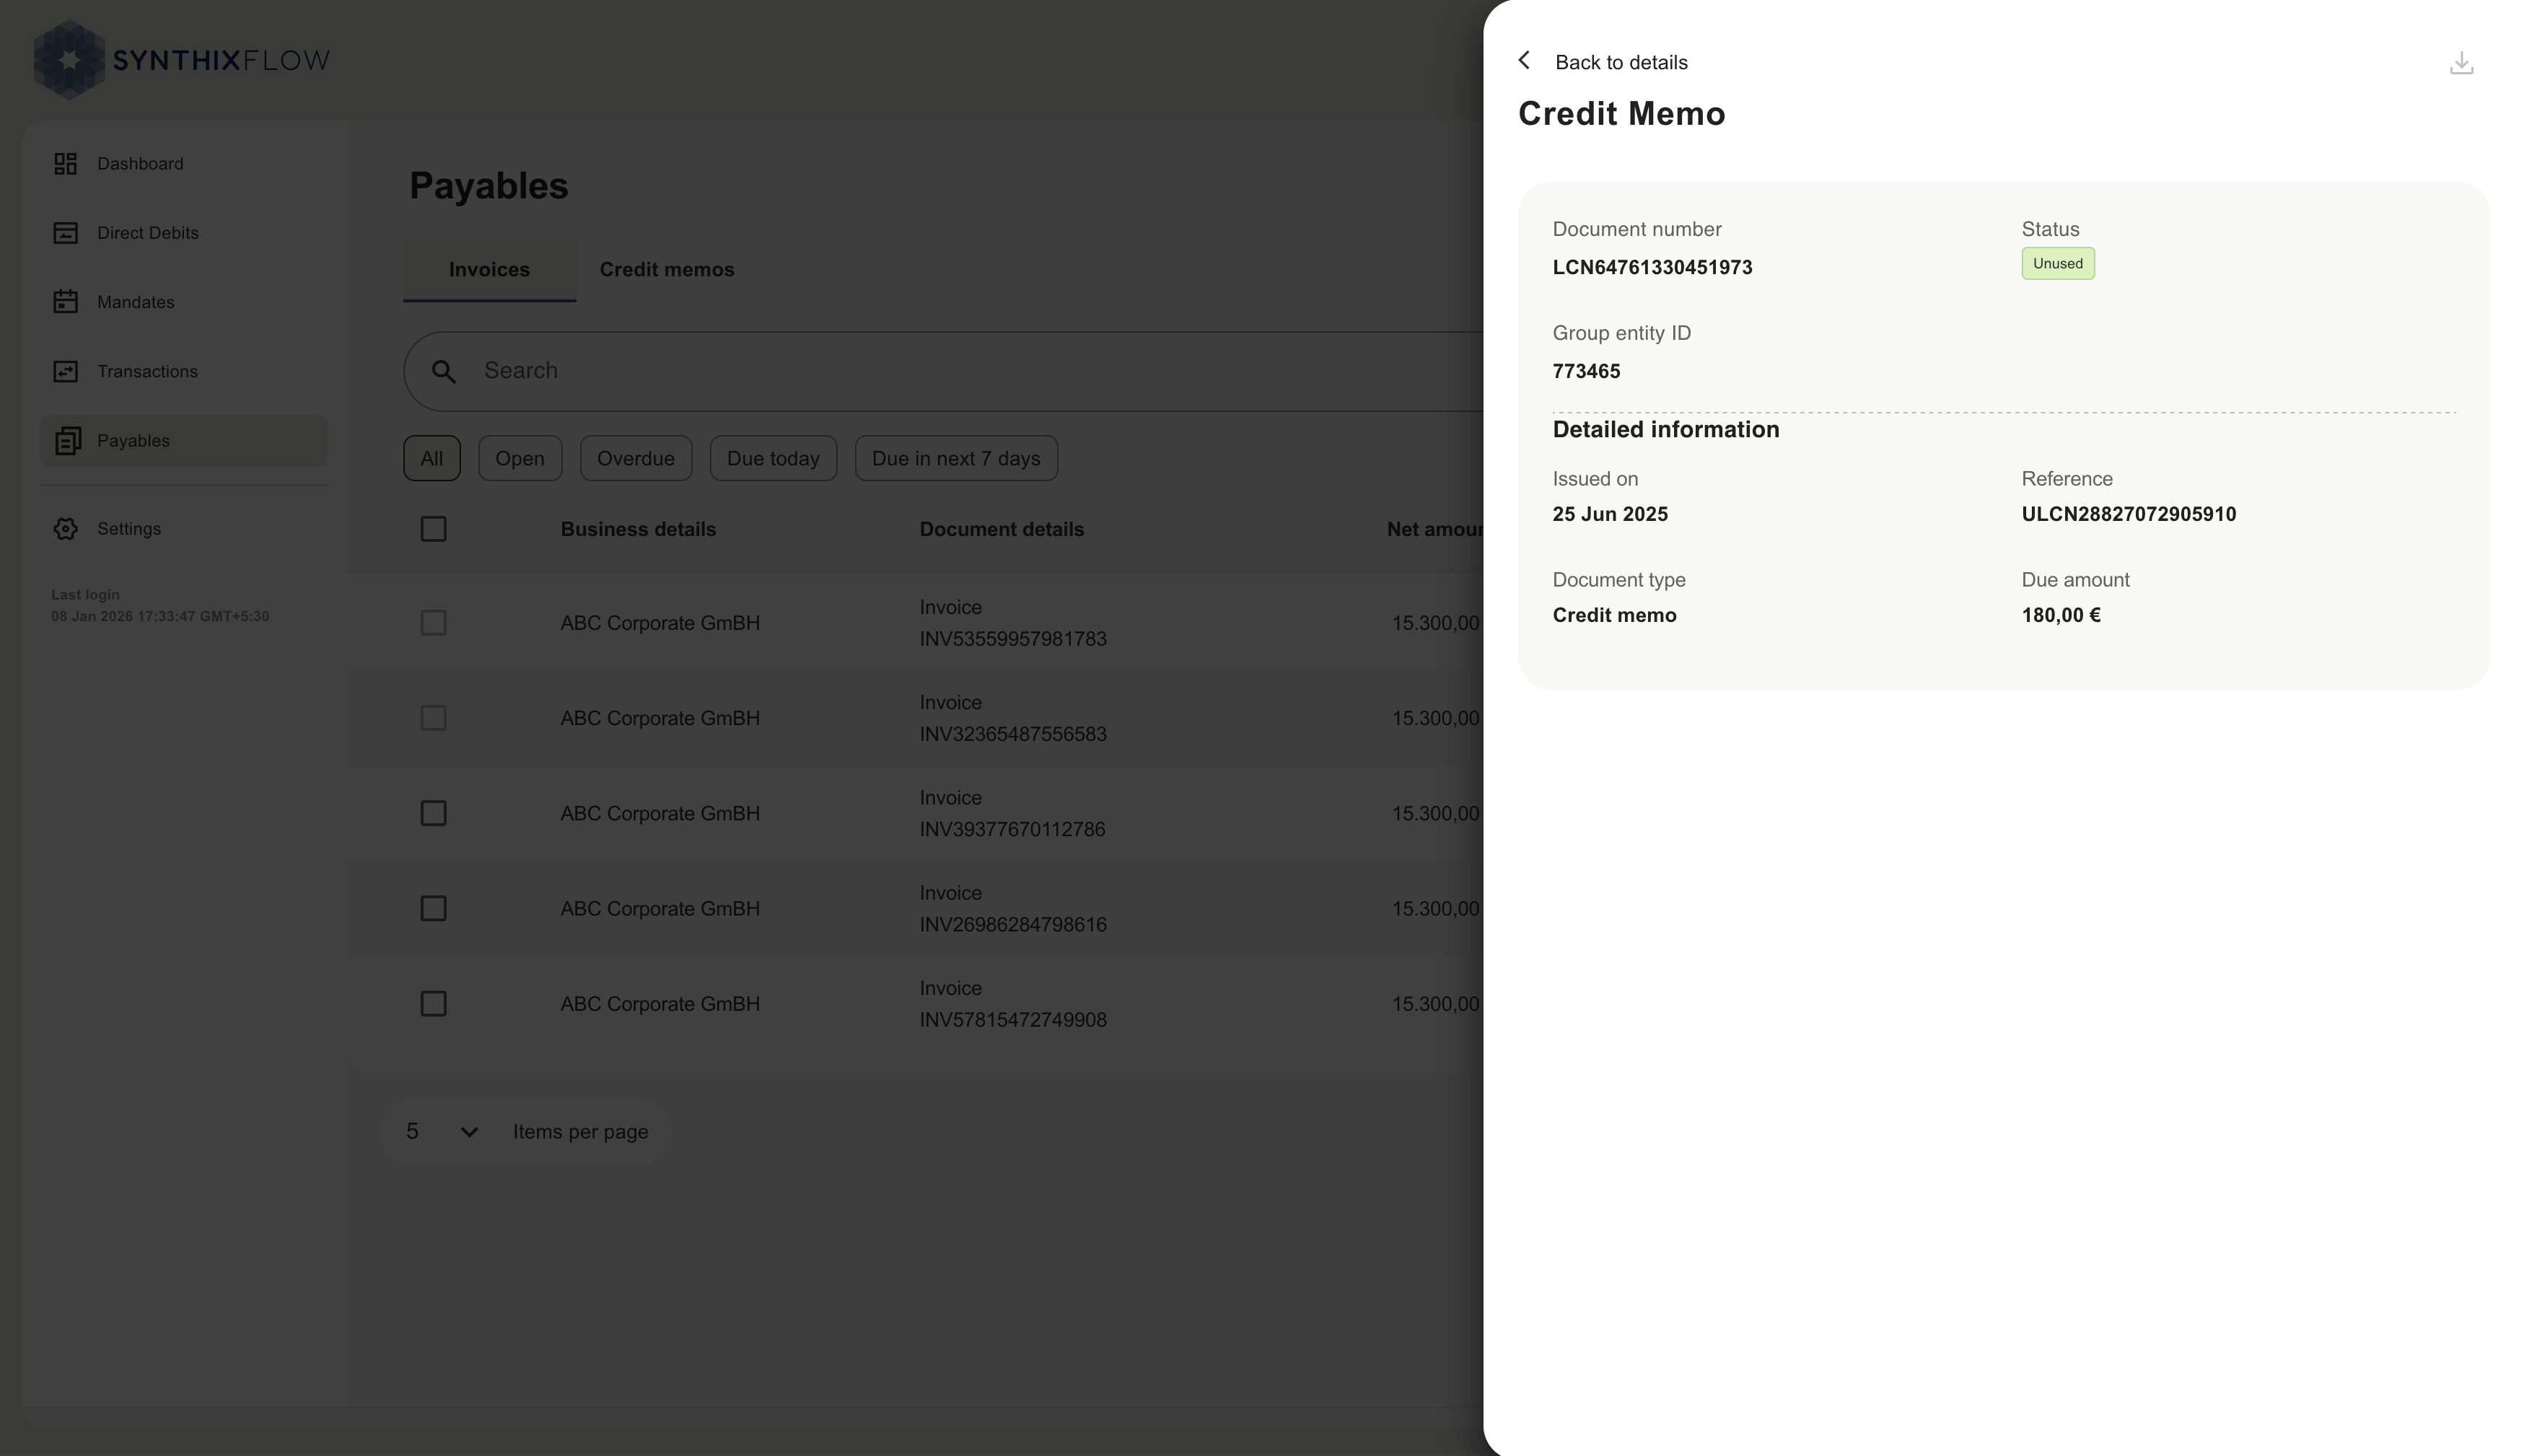This screenshot has height=1456, width=2524.
Task: Click reference ULCN28827072905910
Action: [x=2129, y=515]
